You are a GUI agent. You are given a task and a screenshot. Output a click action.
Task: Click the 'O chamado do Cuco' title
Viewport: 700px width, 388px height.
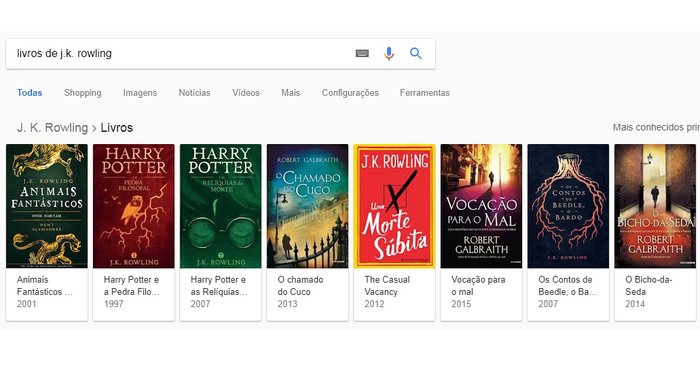pos(300,286)
